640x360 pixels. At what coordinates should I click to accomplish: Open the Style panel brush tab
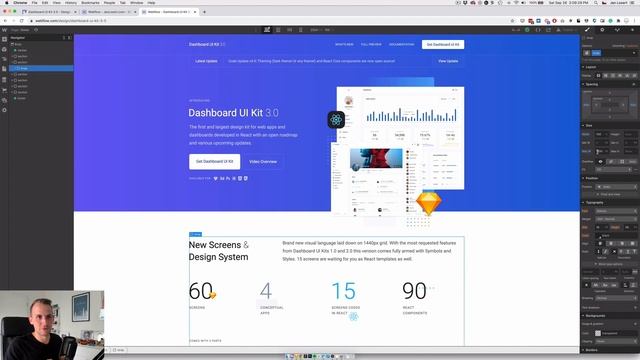pos(587,30)
